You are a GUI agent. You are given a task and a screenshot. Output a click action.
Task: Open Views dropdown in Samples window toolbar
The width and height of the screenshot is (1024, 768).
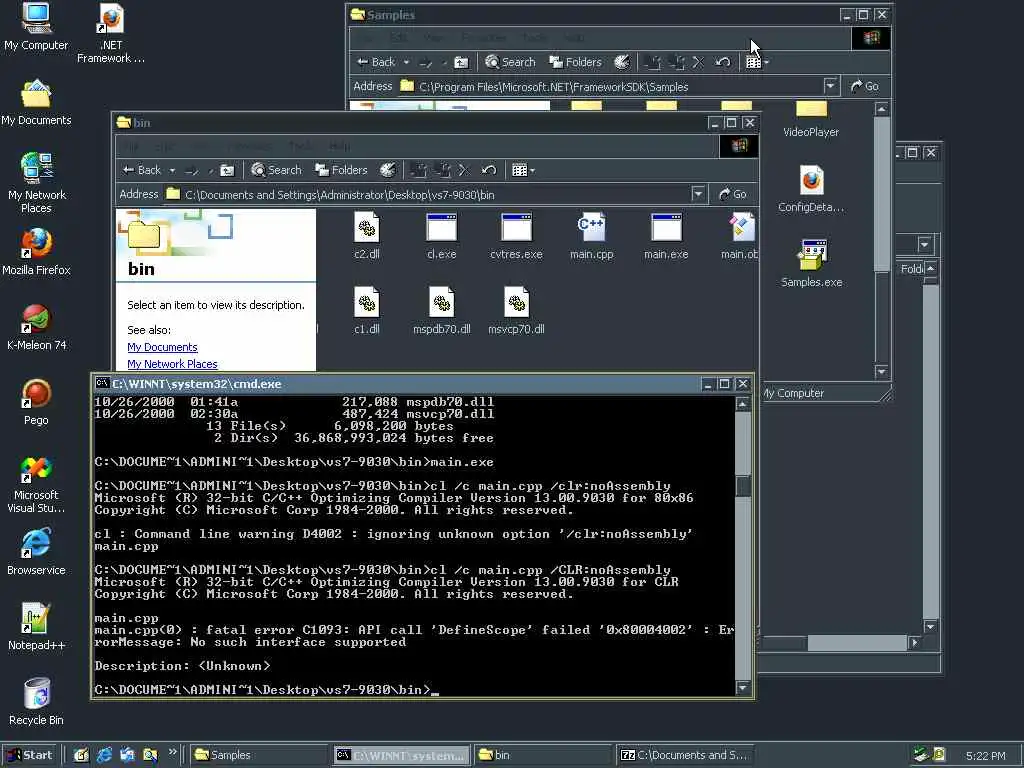[x=757, y=62]
